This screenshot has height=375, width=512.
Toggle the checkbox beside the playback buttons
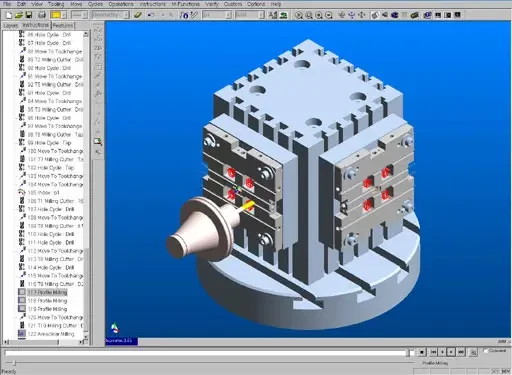pyautogui.click(x=486, y=351)
